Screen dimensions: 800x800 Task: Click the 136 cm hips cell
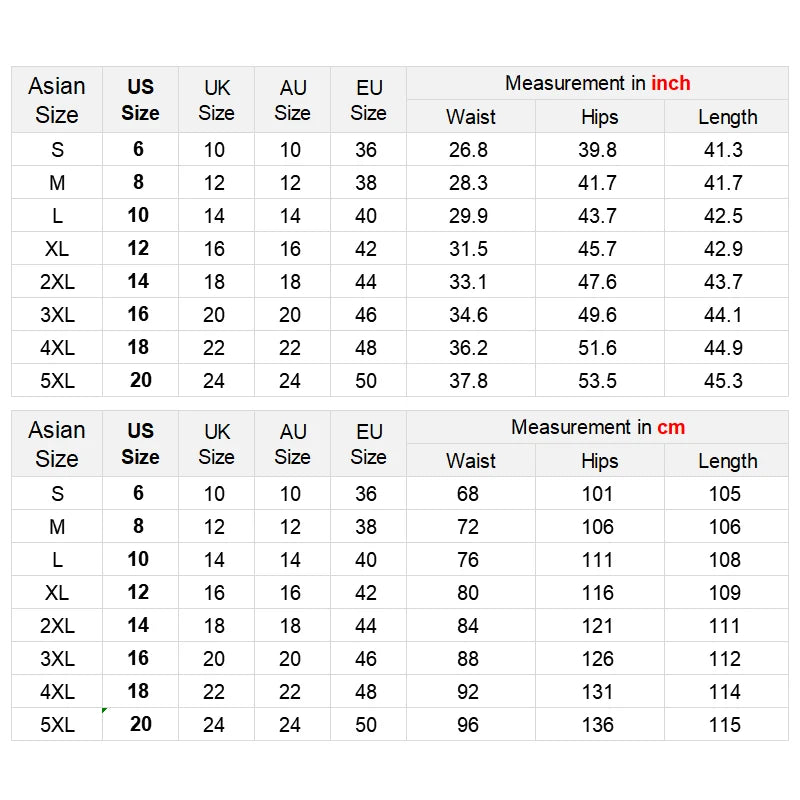point(597,725)
